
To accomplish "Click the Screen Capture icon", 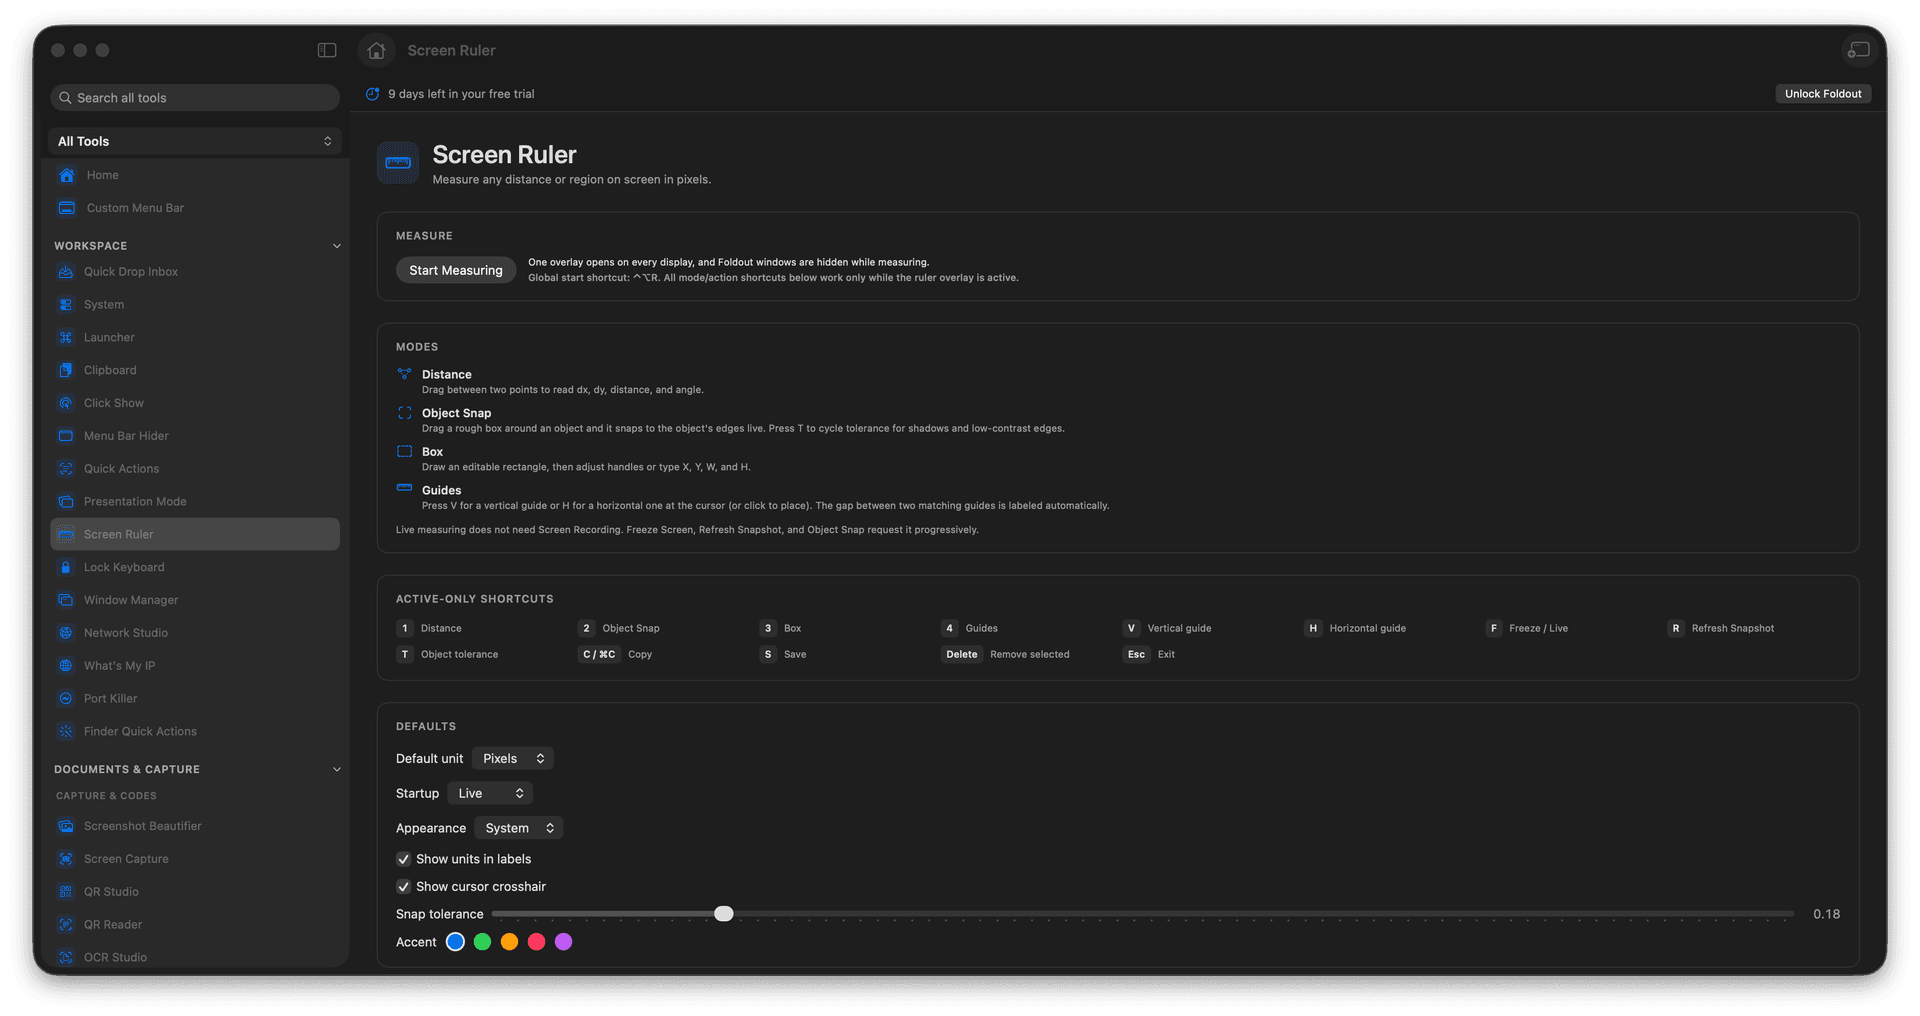I will tap(66, 859).
